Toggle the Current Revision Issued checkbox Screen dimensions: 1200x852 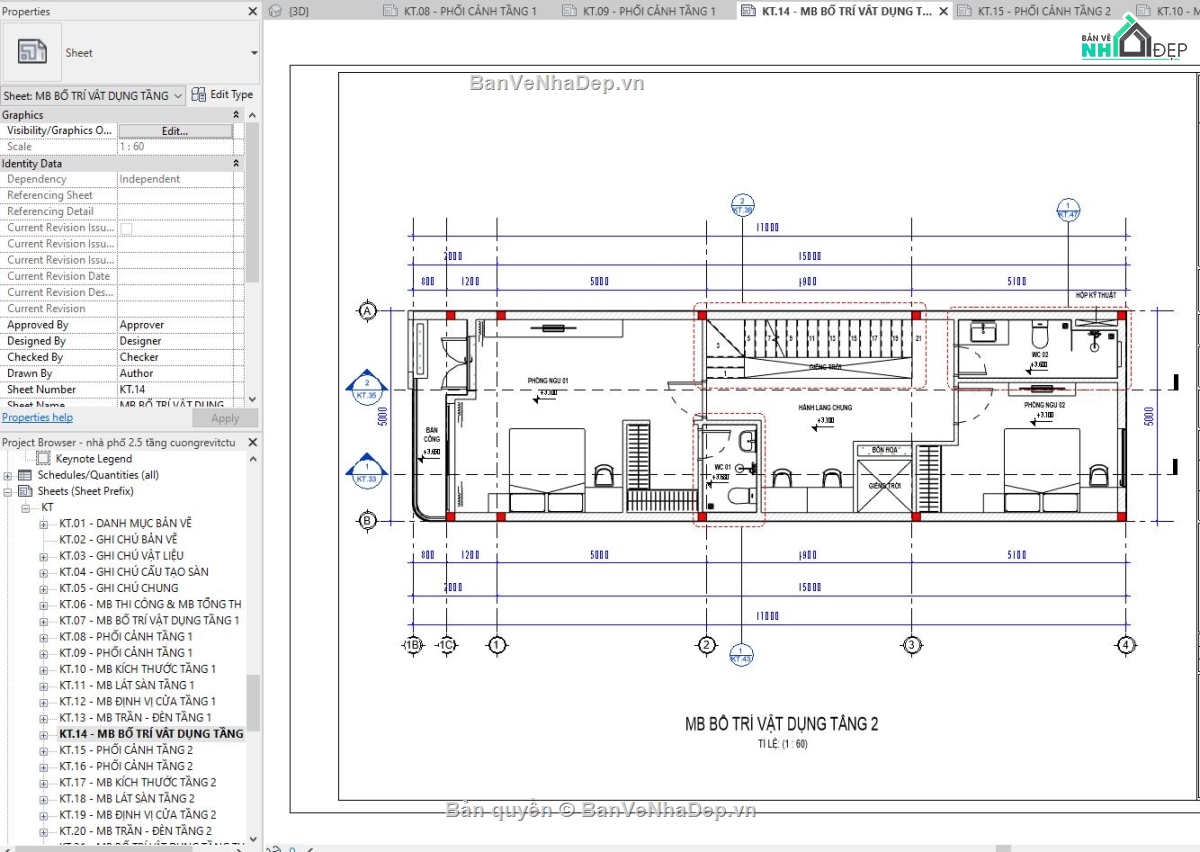126,228
